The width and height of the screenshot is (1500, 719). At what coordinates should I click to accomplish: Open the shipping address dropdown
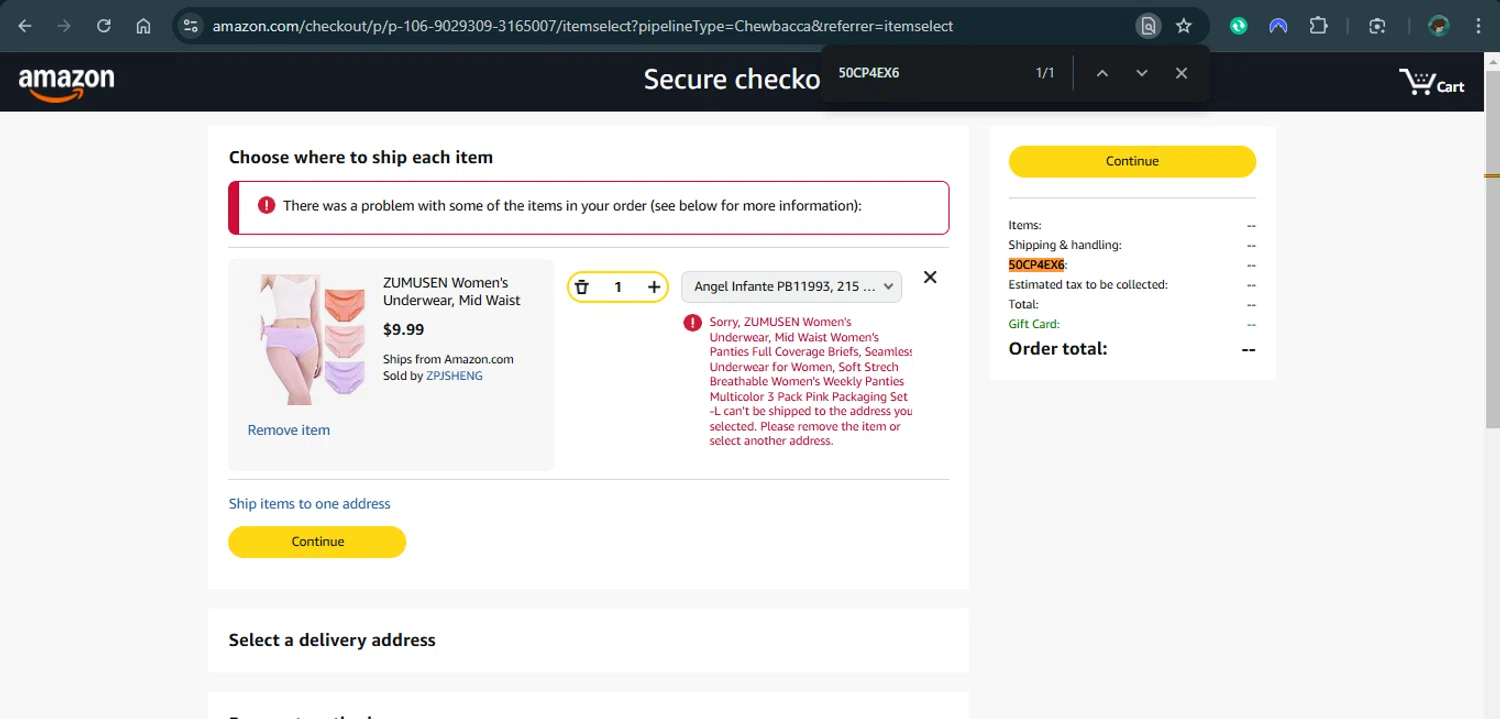791,287
